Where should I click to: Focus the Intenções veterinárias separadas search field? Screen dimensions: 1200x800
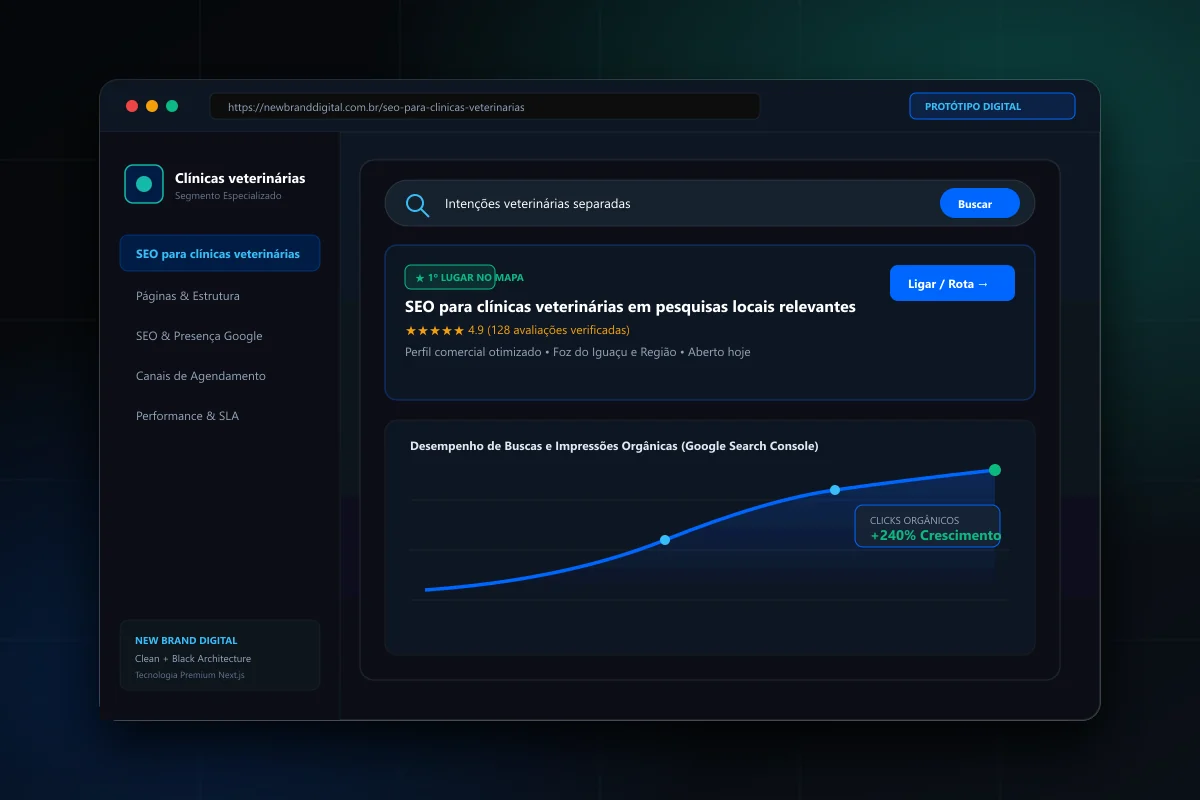click(710, 204)
